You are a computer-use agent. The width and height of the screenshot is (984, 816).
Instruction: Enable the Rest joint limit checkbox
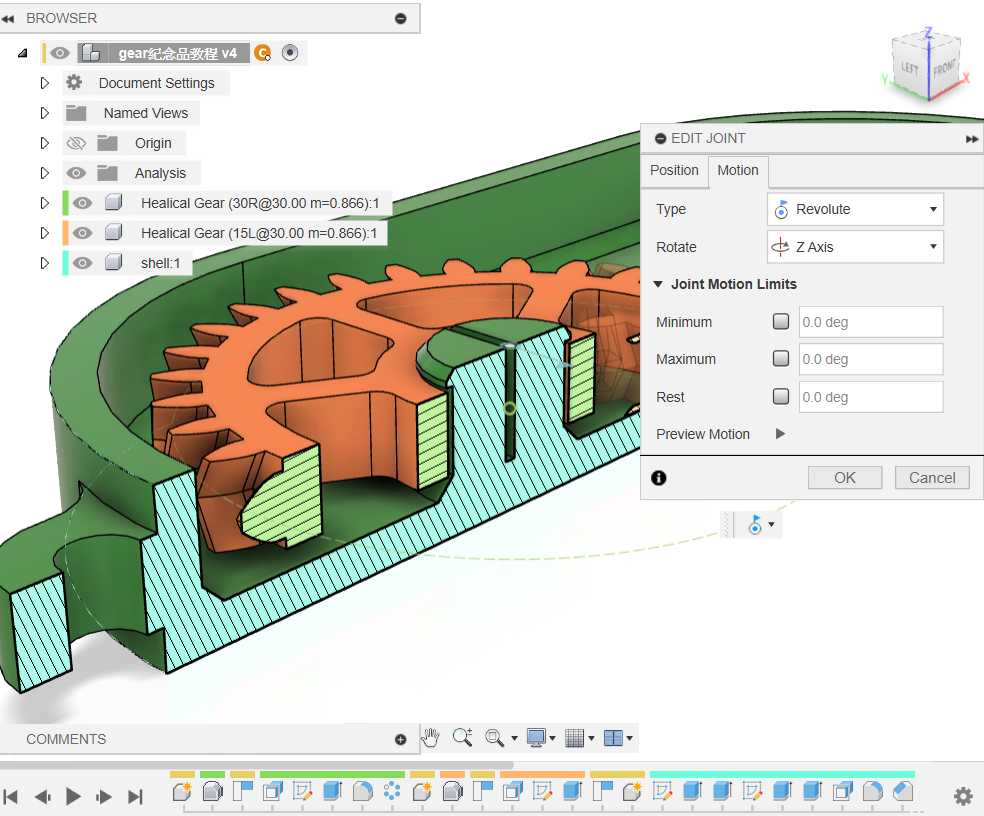pos(781,397)
